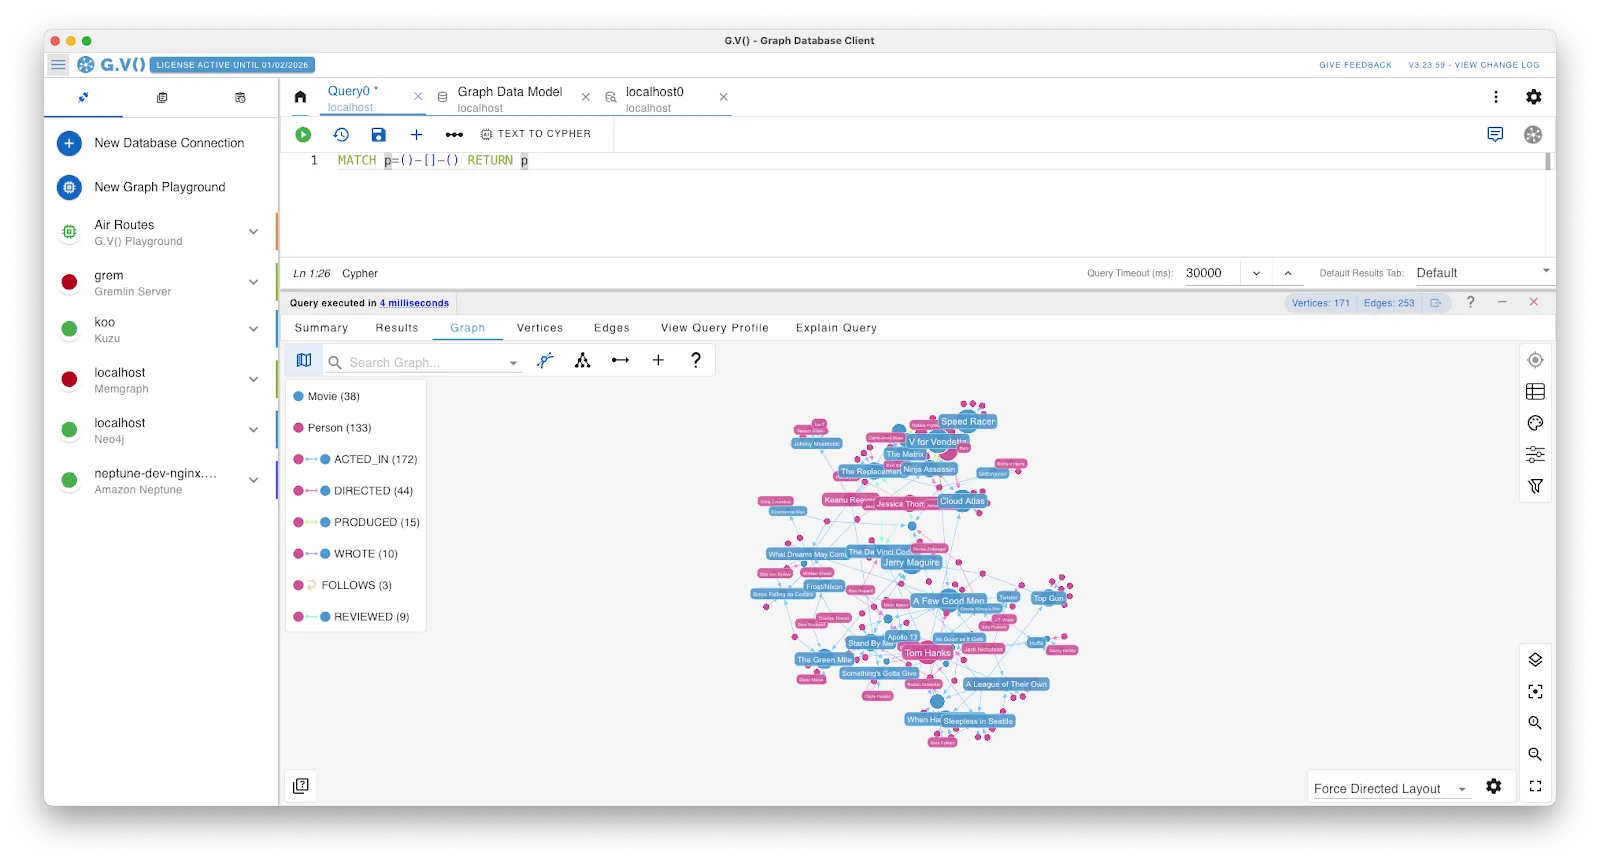Switch to the Results tab
The width and height of the screenshot is (1600, 864).
coord(397,328)
